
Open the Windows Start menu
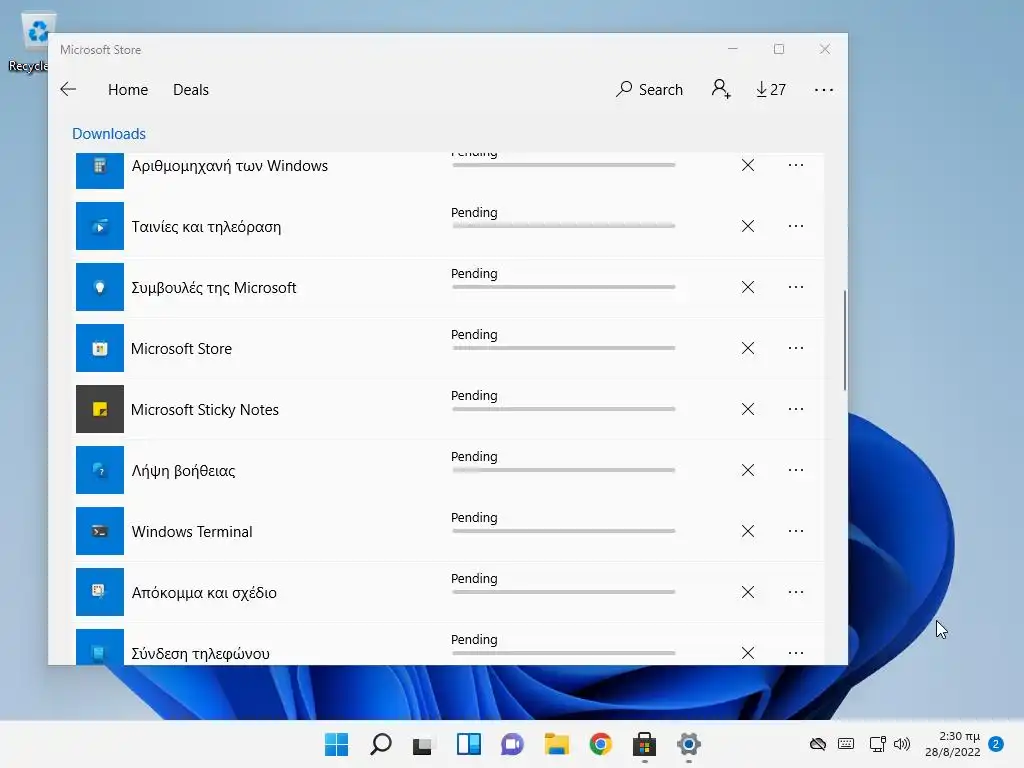tap(337, 744)
